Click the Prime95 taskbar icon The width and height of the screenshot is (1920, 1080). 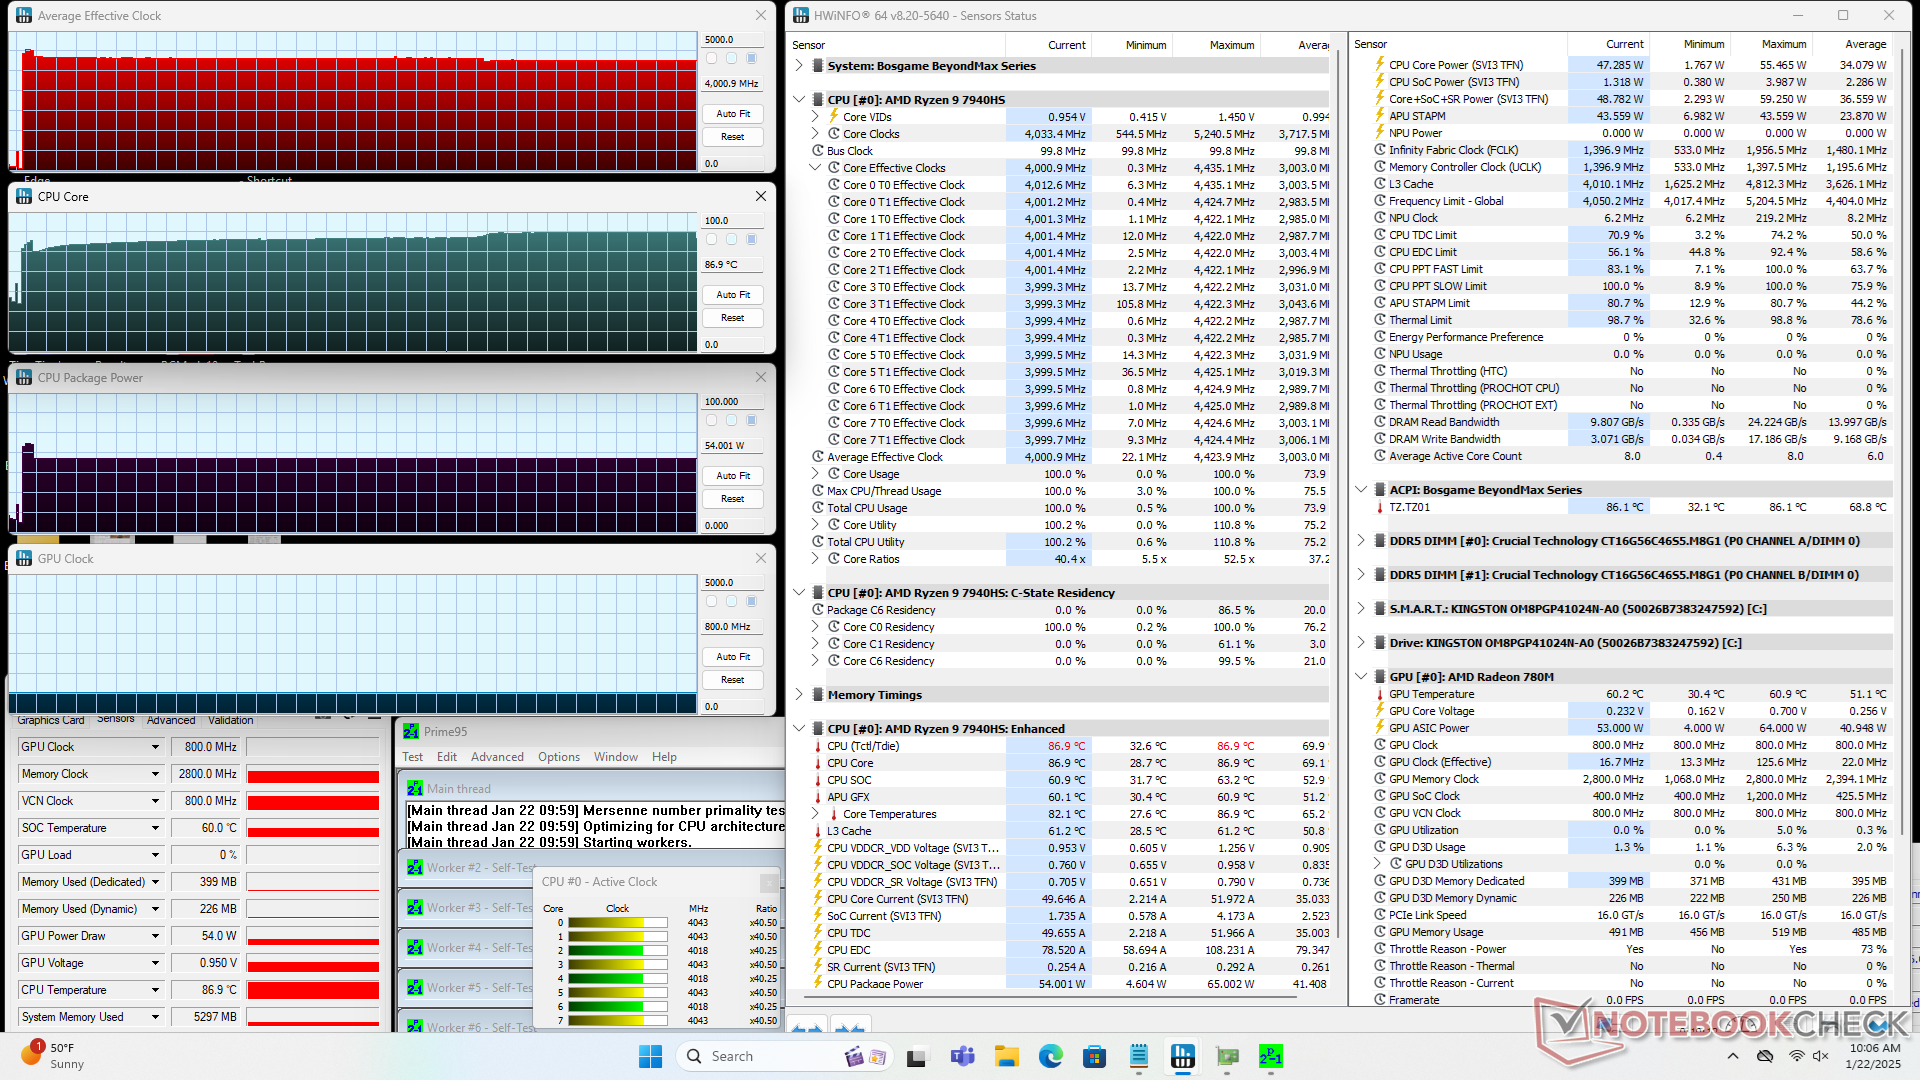(x=1270, y=1056)
